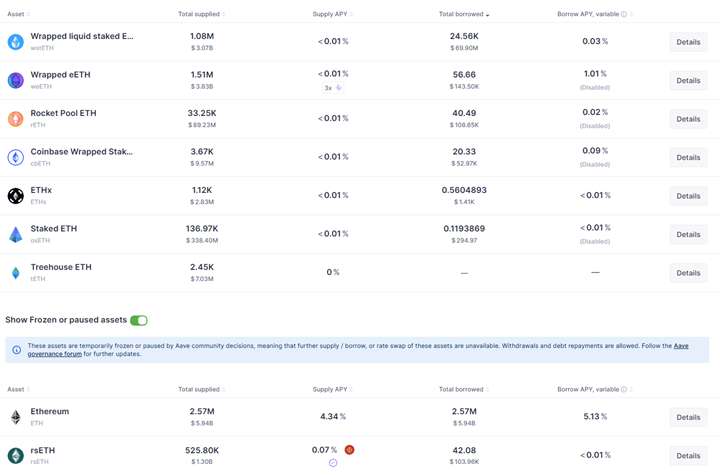Click the rsETH token icon

click(x=16, y=456)
